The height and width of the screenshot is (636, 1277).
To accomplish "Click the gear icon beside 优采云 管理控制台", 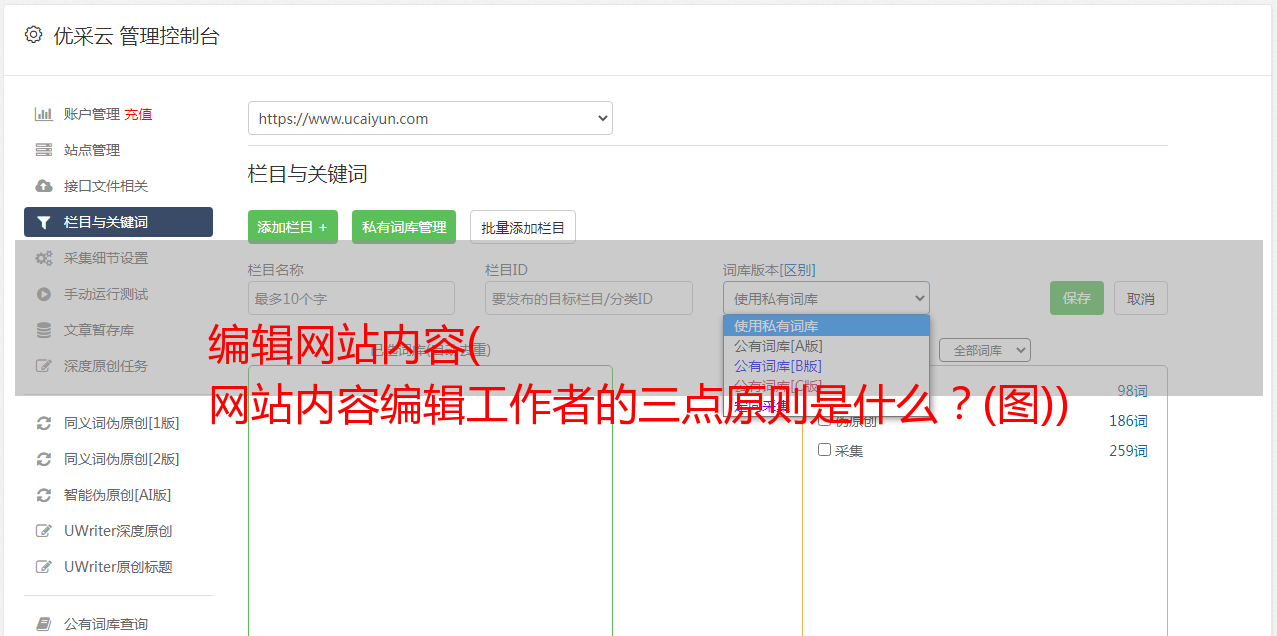I will pos(33,35).
